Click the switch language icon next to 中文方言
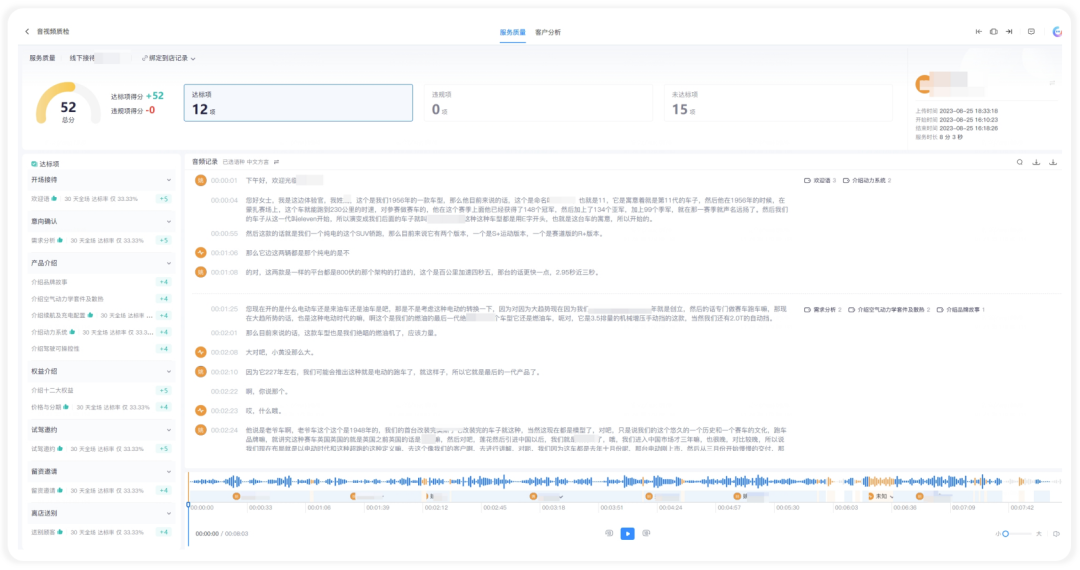The height and width of the screenshot is (570, 1080). coord(276,162)
